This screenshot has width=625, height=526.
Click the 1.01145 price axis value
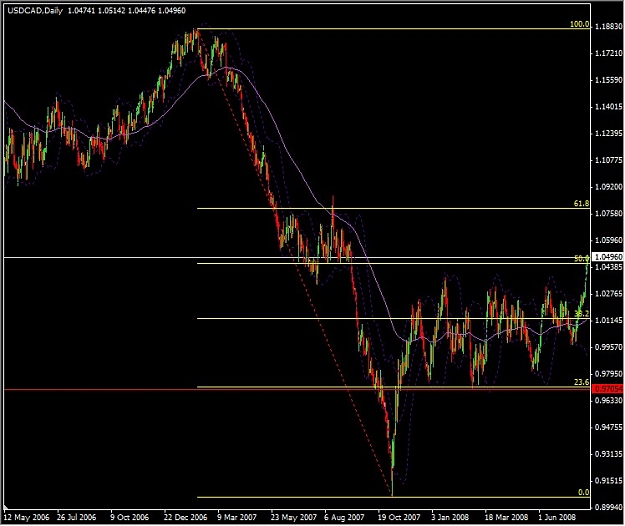click(x=608, y=320)
